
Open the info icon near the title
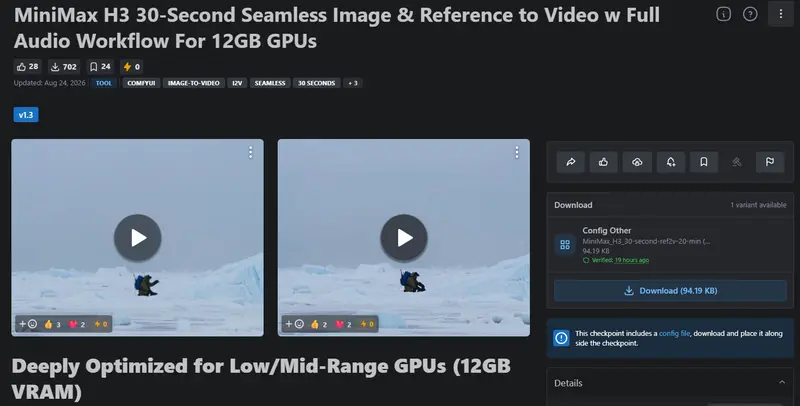click(x=723, y=14)
